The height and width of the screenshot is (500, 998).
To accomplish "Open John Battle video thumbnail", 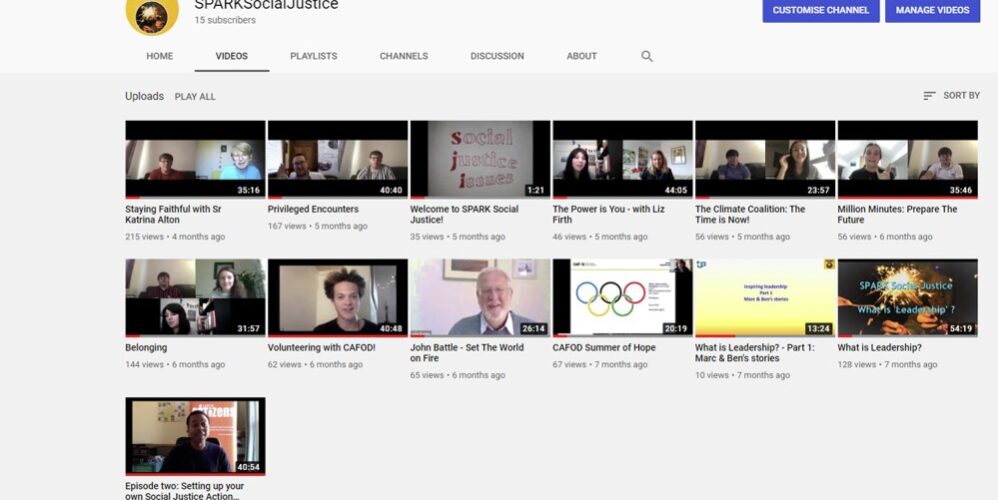I will [481, 298].
